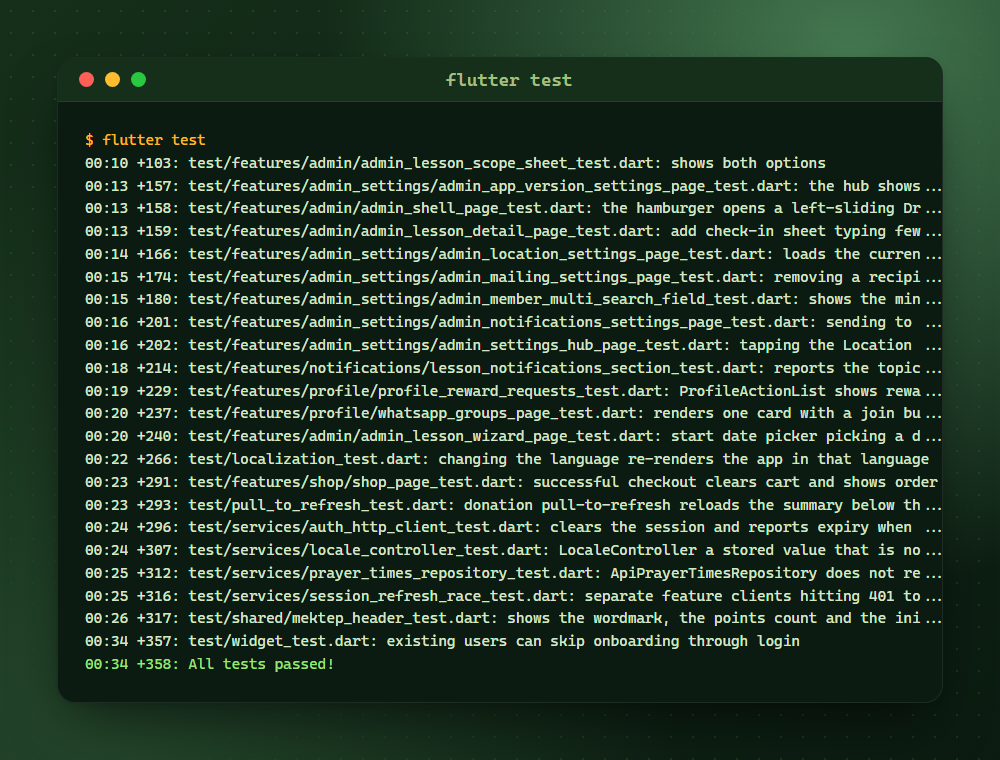Click the red close window button

[87, 80]
